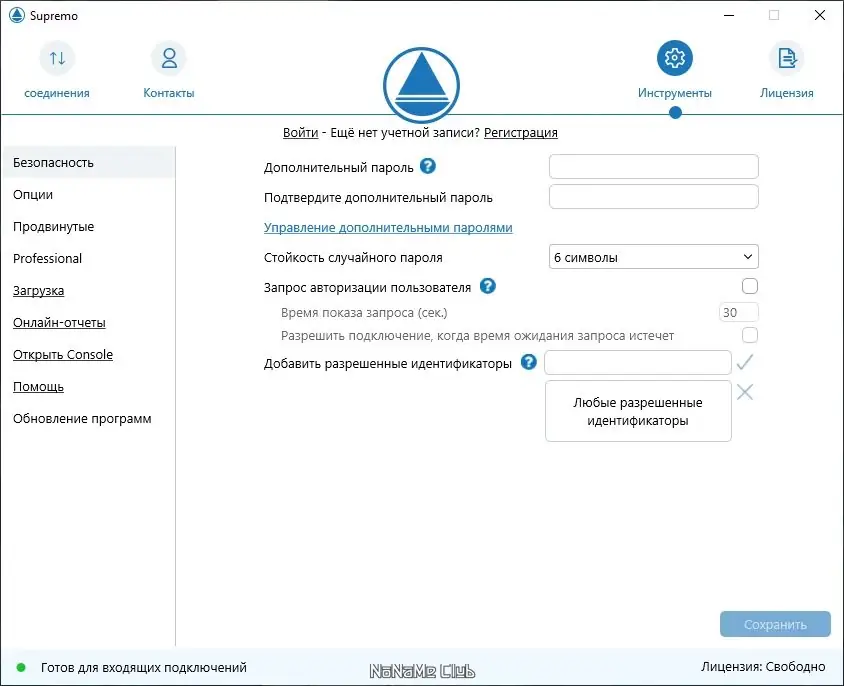Confirm allowed identifier with checkmark icon
Viewport: 844px width, 686px height.
(x=745, y=362)
